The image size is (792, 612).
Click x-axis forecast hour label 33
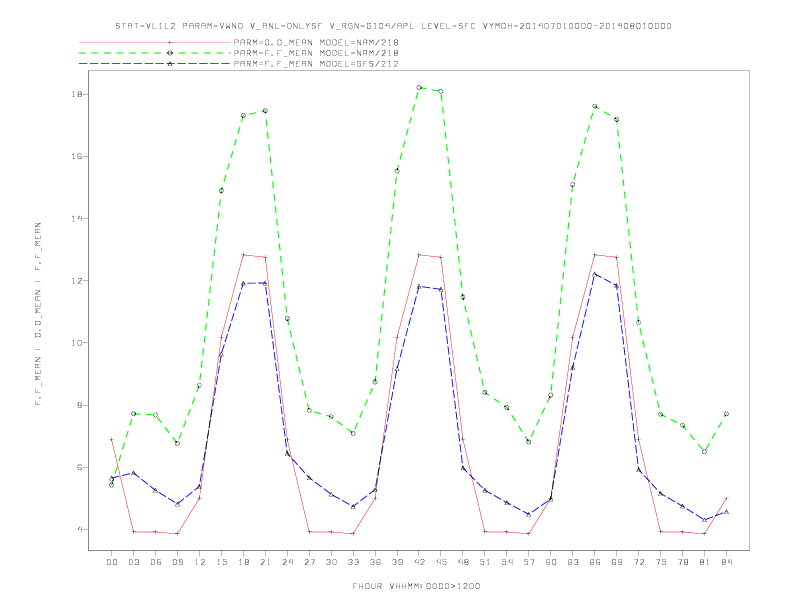point(353,562)
